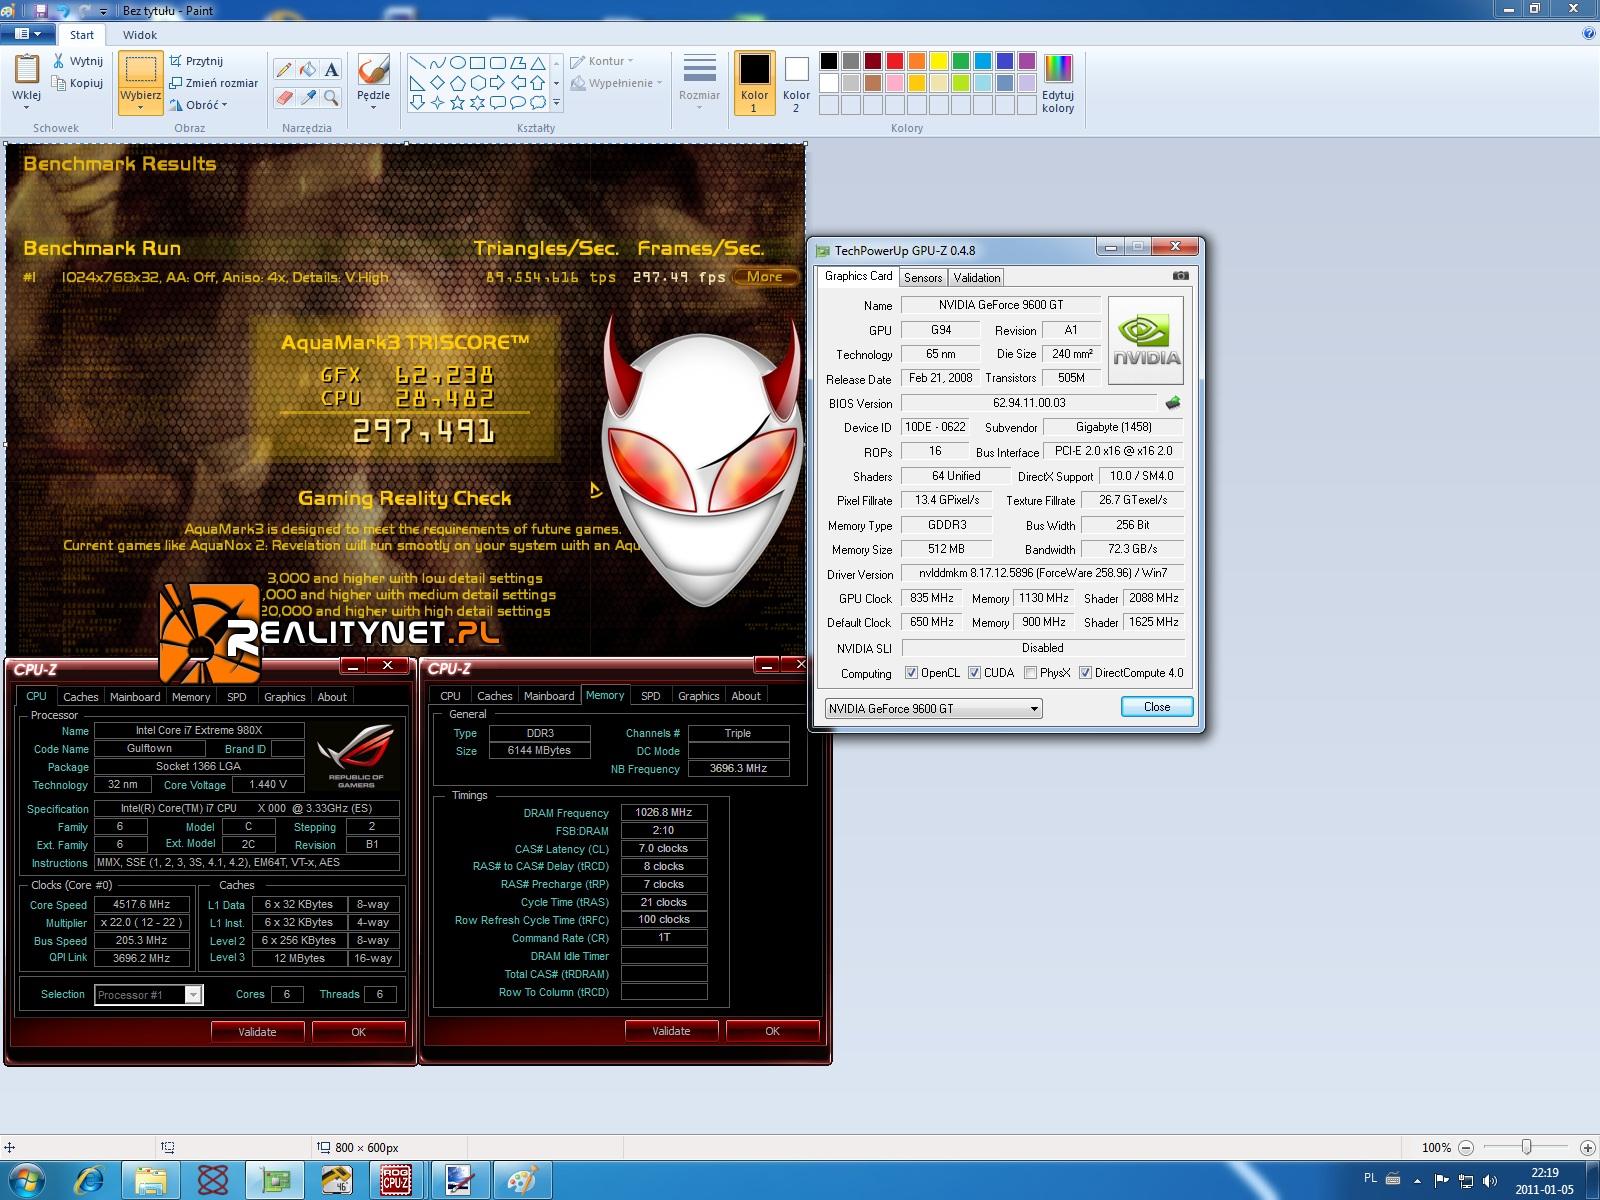Screen dimensions: 1600x1200
Task: Click Validate in the left CPU-Z window
Action: (257, 1032)
